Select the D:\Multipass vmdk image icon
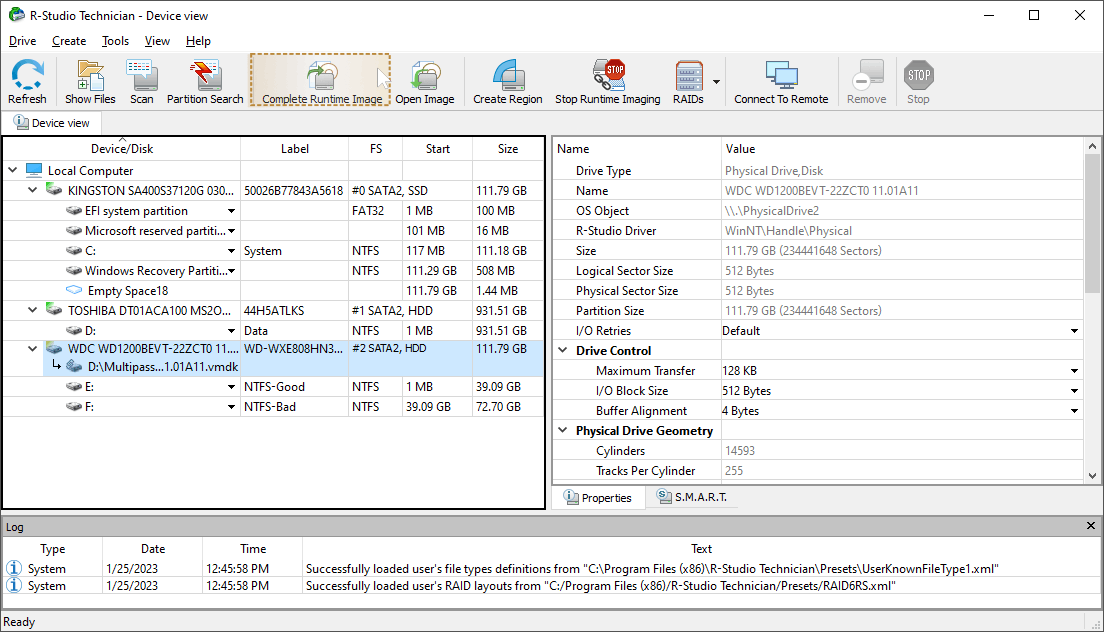Image resolution: width=1104 pixels, height=632 pixels. (74, 366)
